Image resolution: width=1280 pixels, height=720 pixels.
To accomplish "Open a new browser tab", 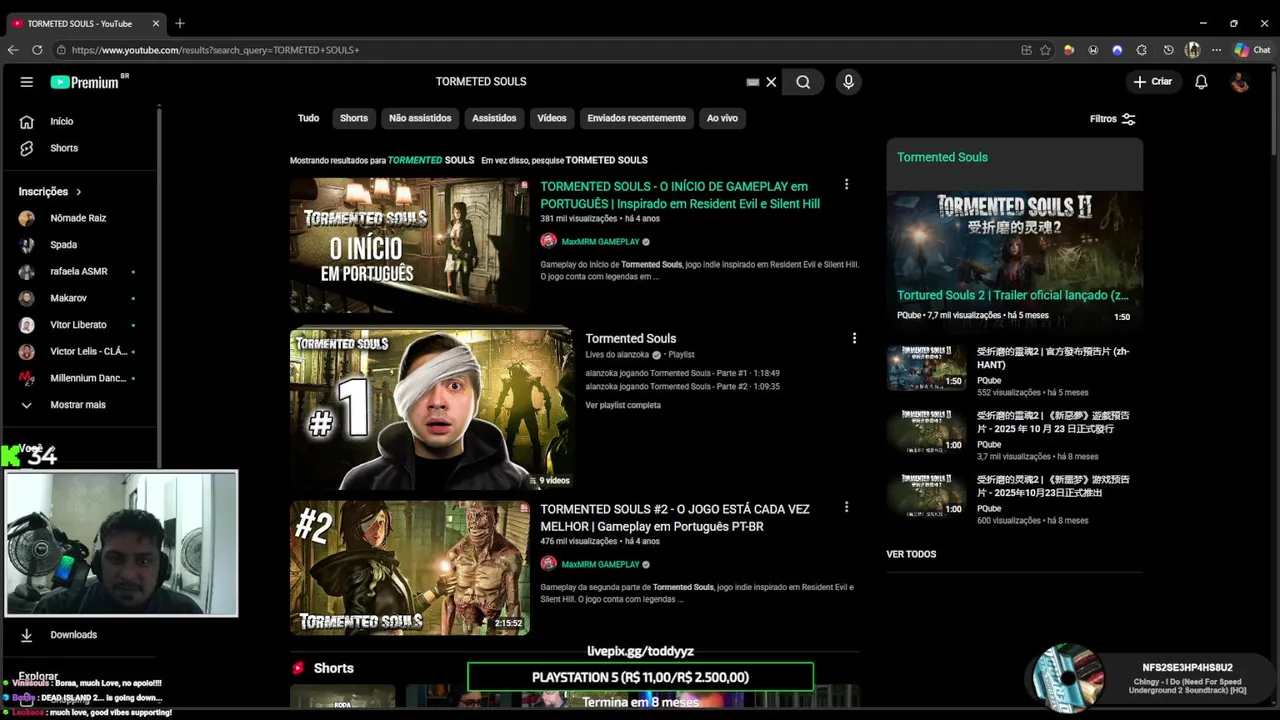I will point(180,23).
